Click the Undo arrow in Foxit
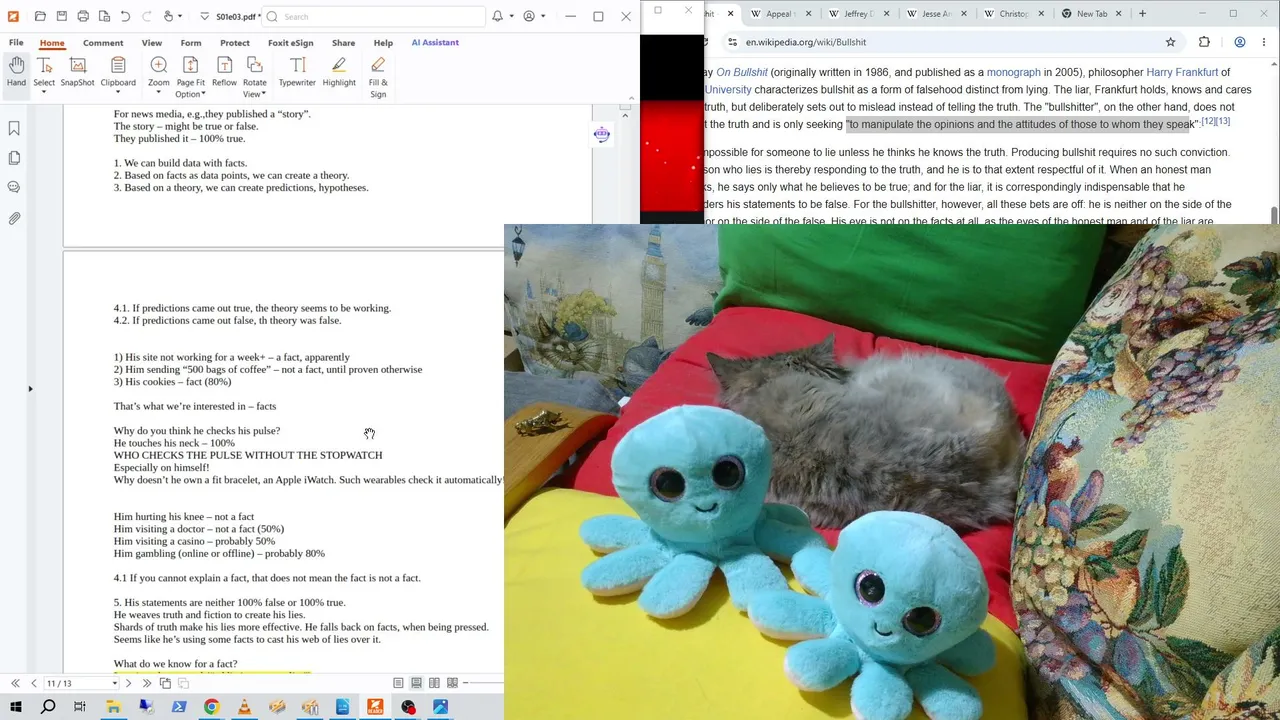The image size is (1280, 720). pyautogui.click(x=125, y=16)
